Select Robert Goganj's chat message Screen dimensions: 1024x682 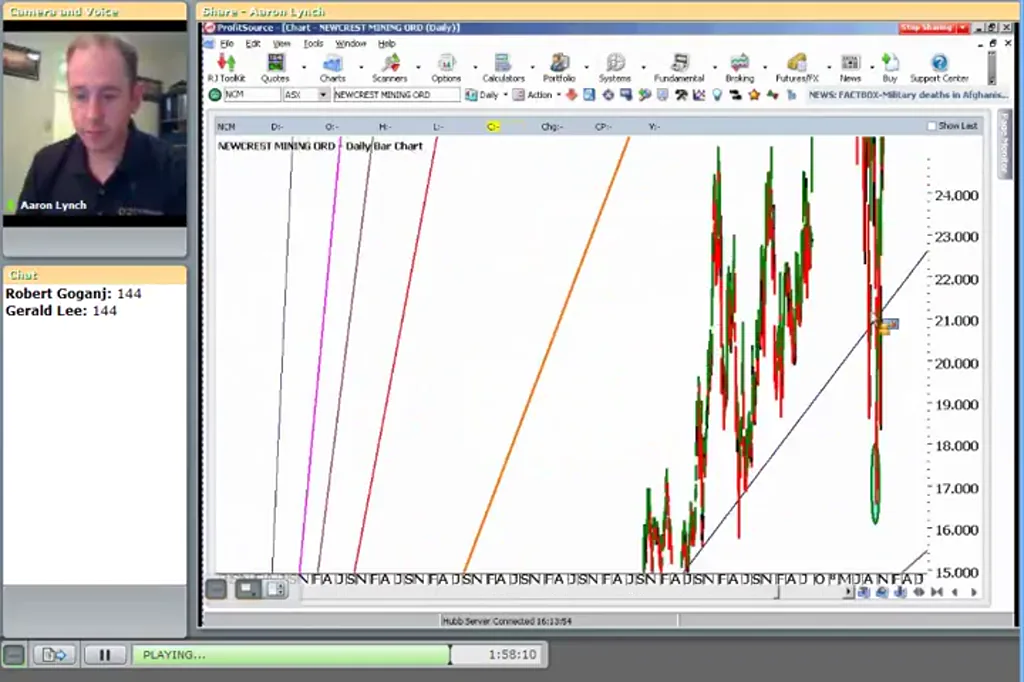73,294
